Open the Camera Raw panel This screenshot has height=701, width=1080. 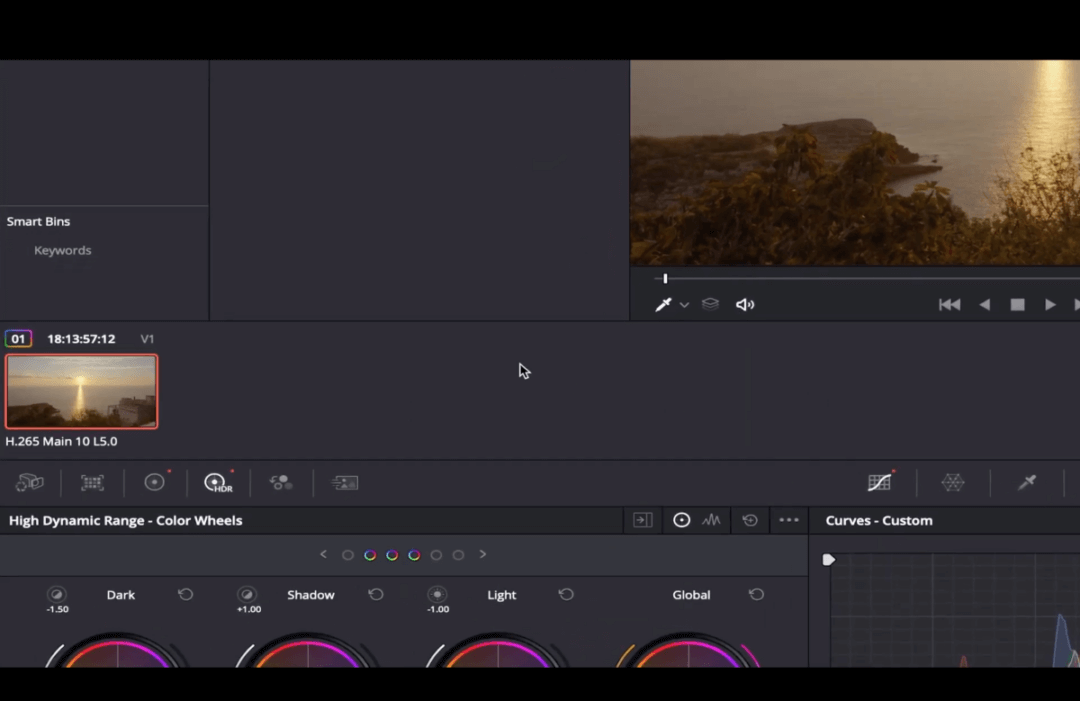click(x=30, y=482)
